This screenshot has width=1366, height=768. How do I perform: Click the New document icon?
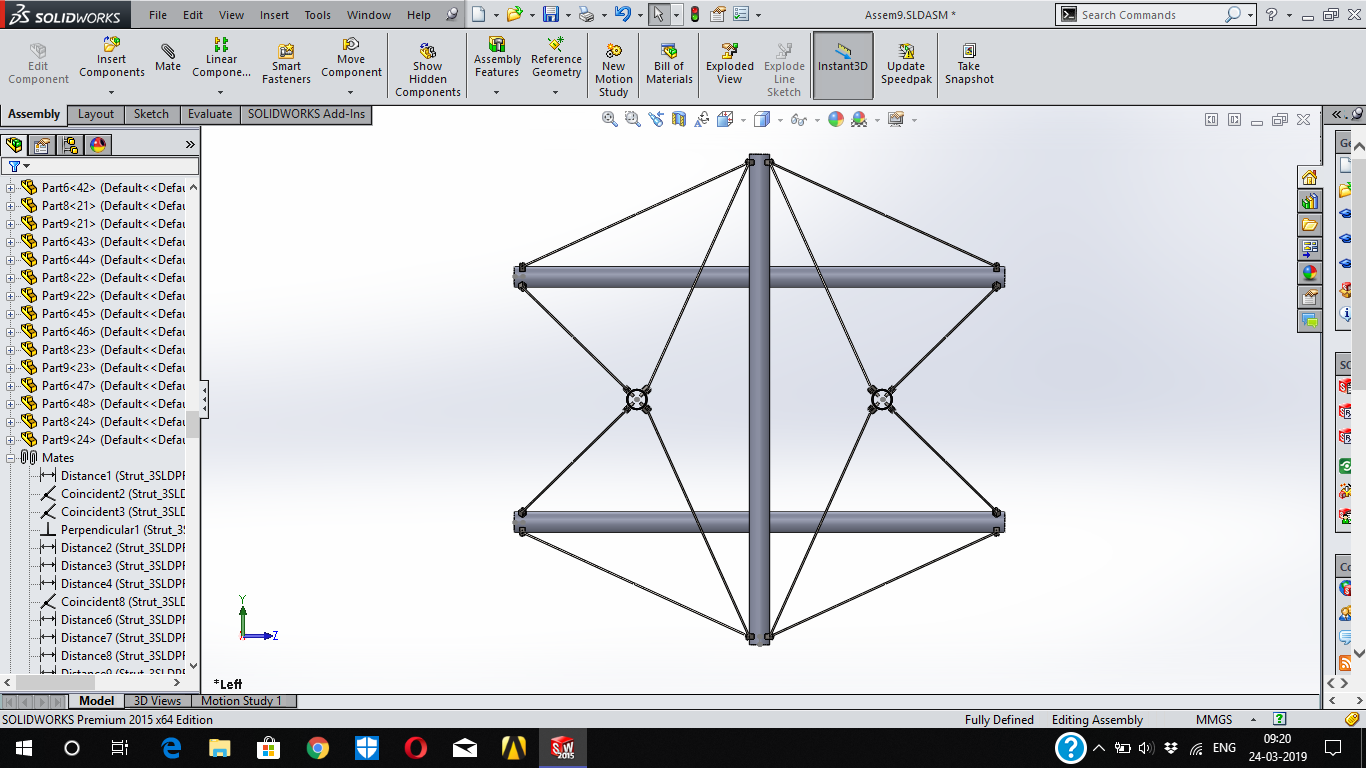[x=479, y=14]
